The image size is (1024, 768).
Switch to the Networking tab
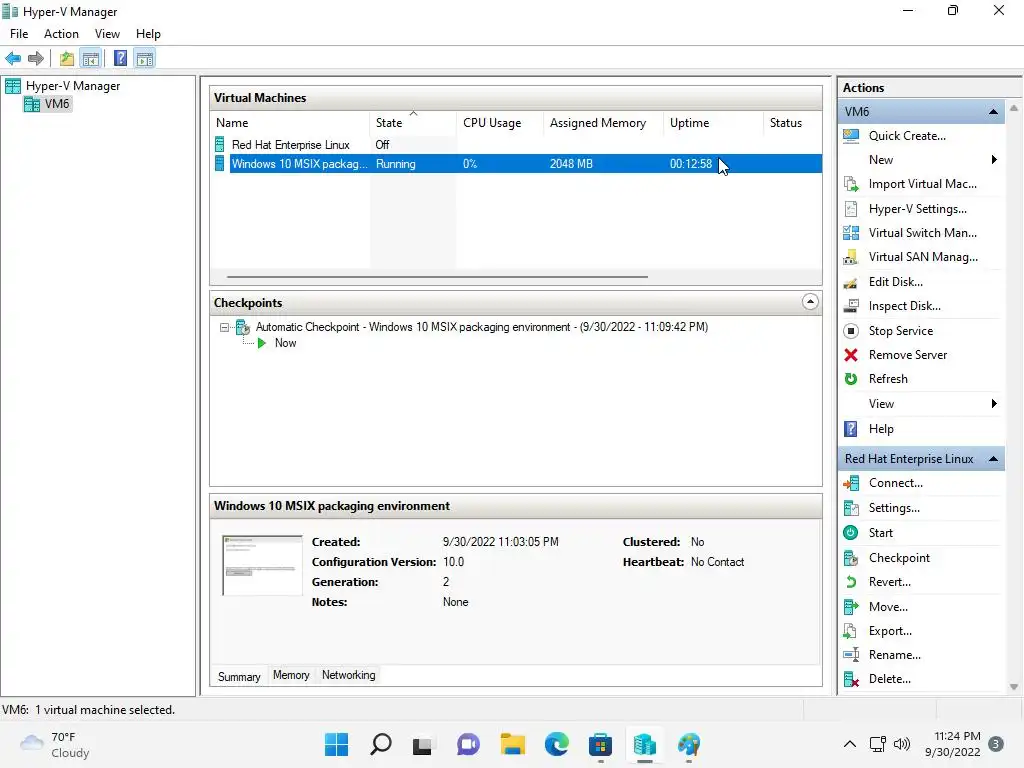coord(349,675)
